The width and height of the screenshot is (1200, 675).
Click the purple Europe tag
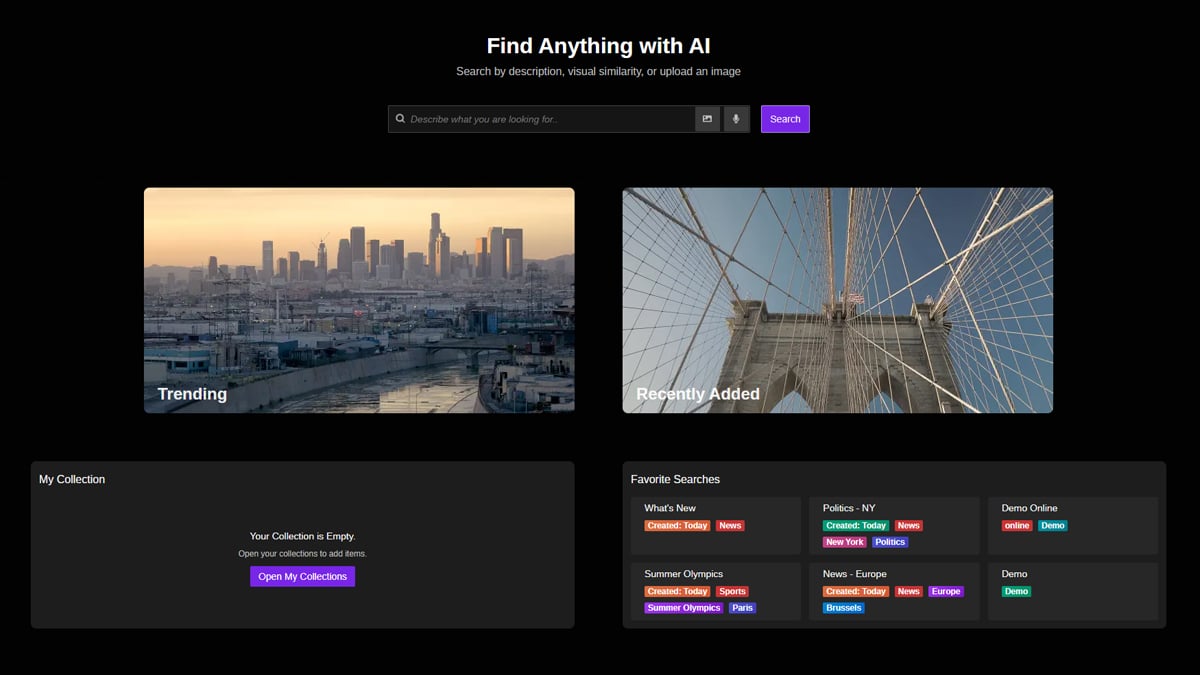coord(945,591)
